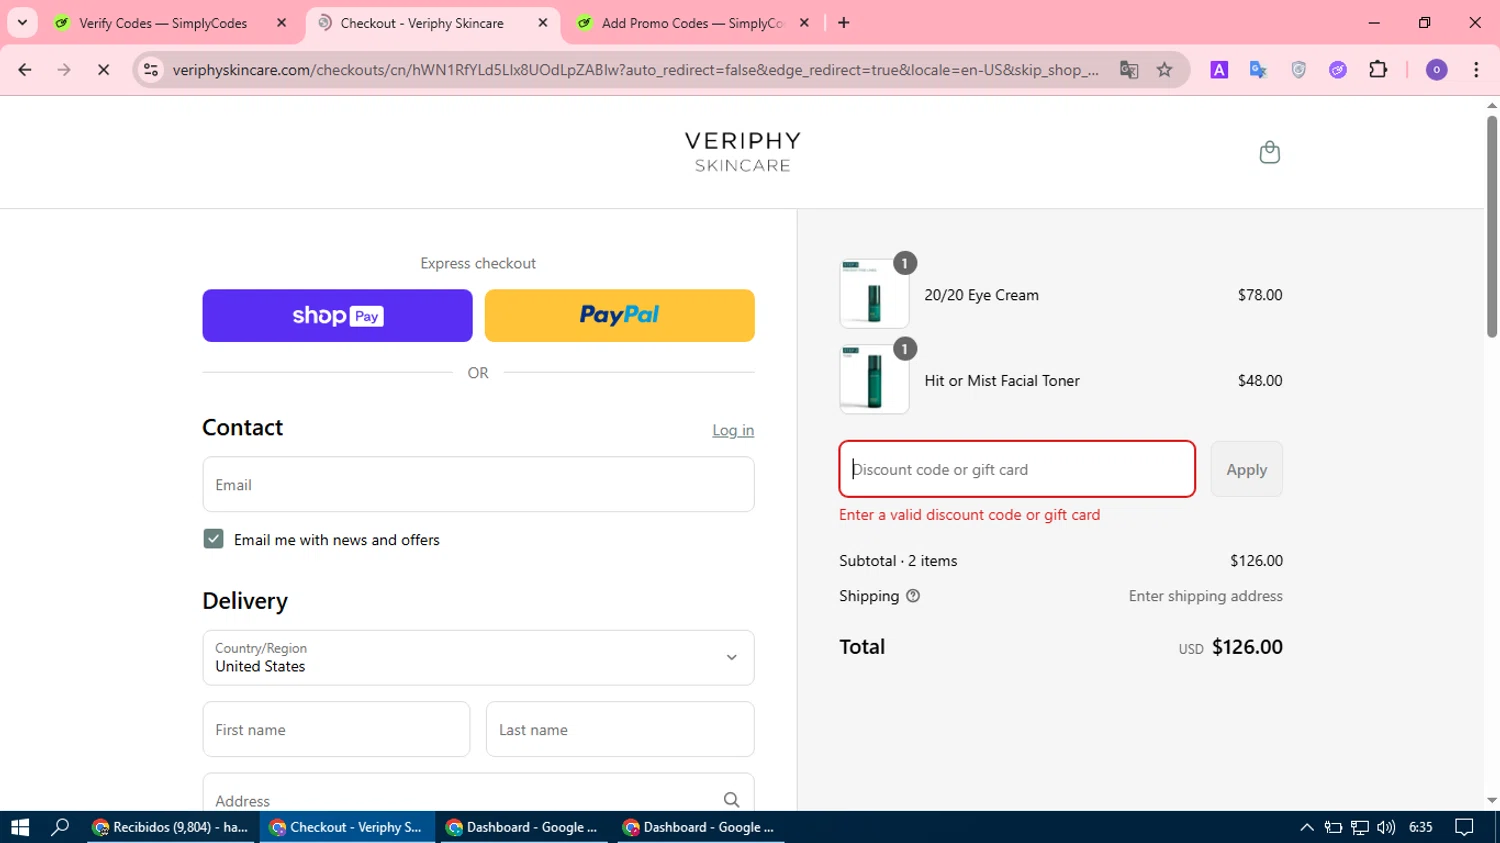Open a new browser tab

pyautogui.click(x=844, y=23)
